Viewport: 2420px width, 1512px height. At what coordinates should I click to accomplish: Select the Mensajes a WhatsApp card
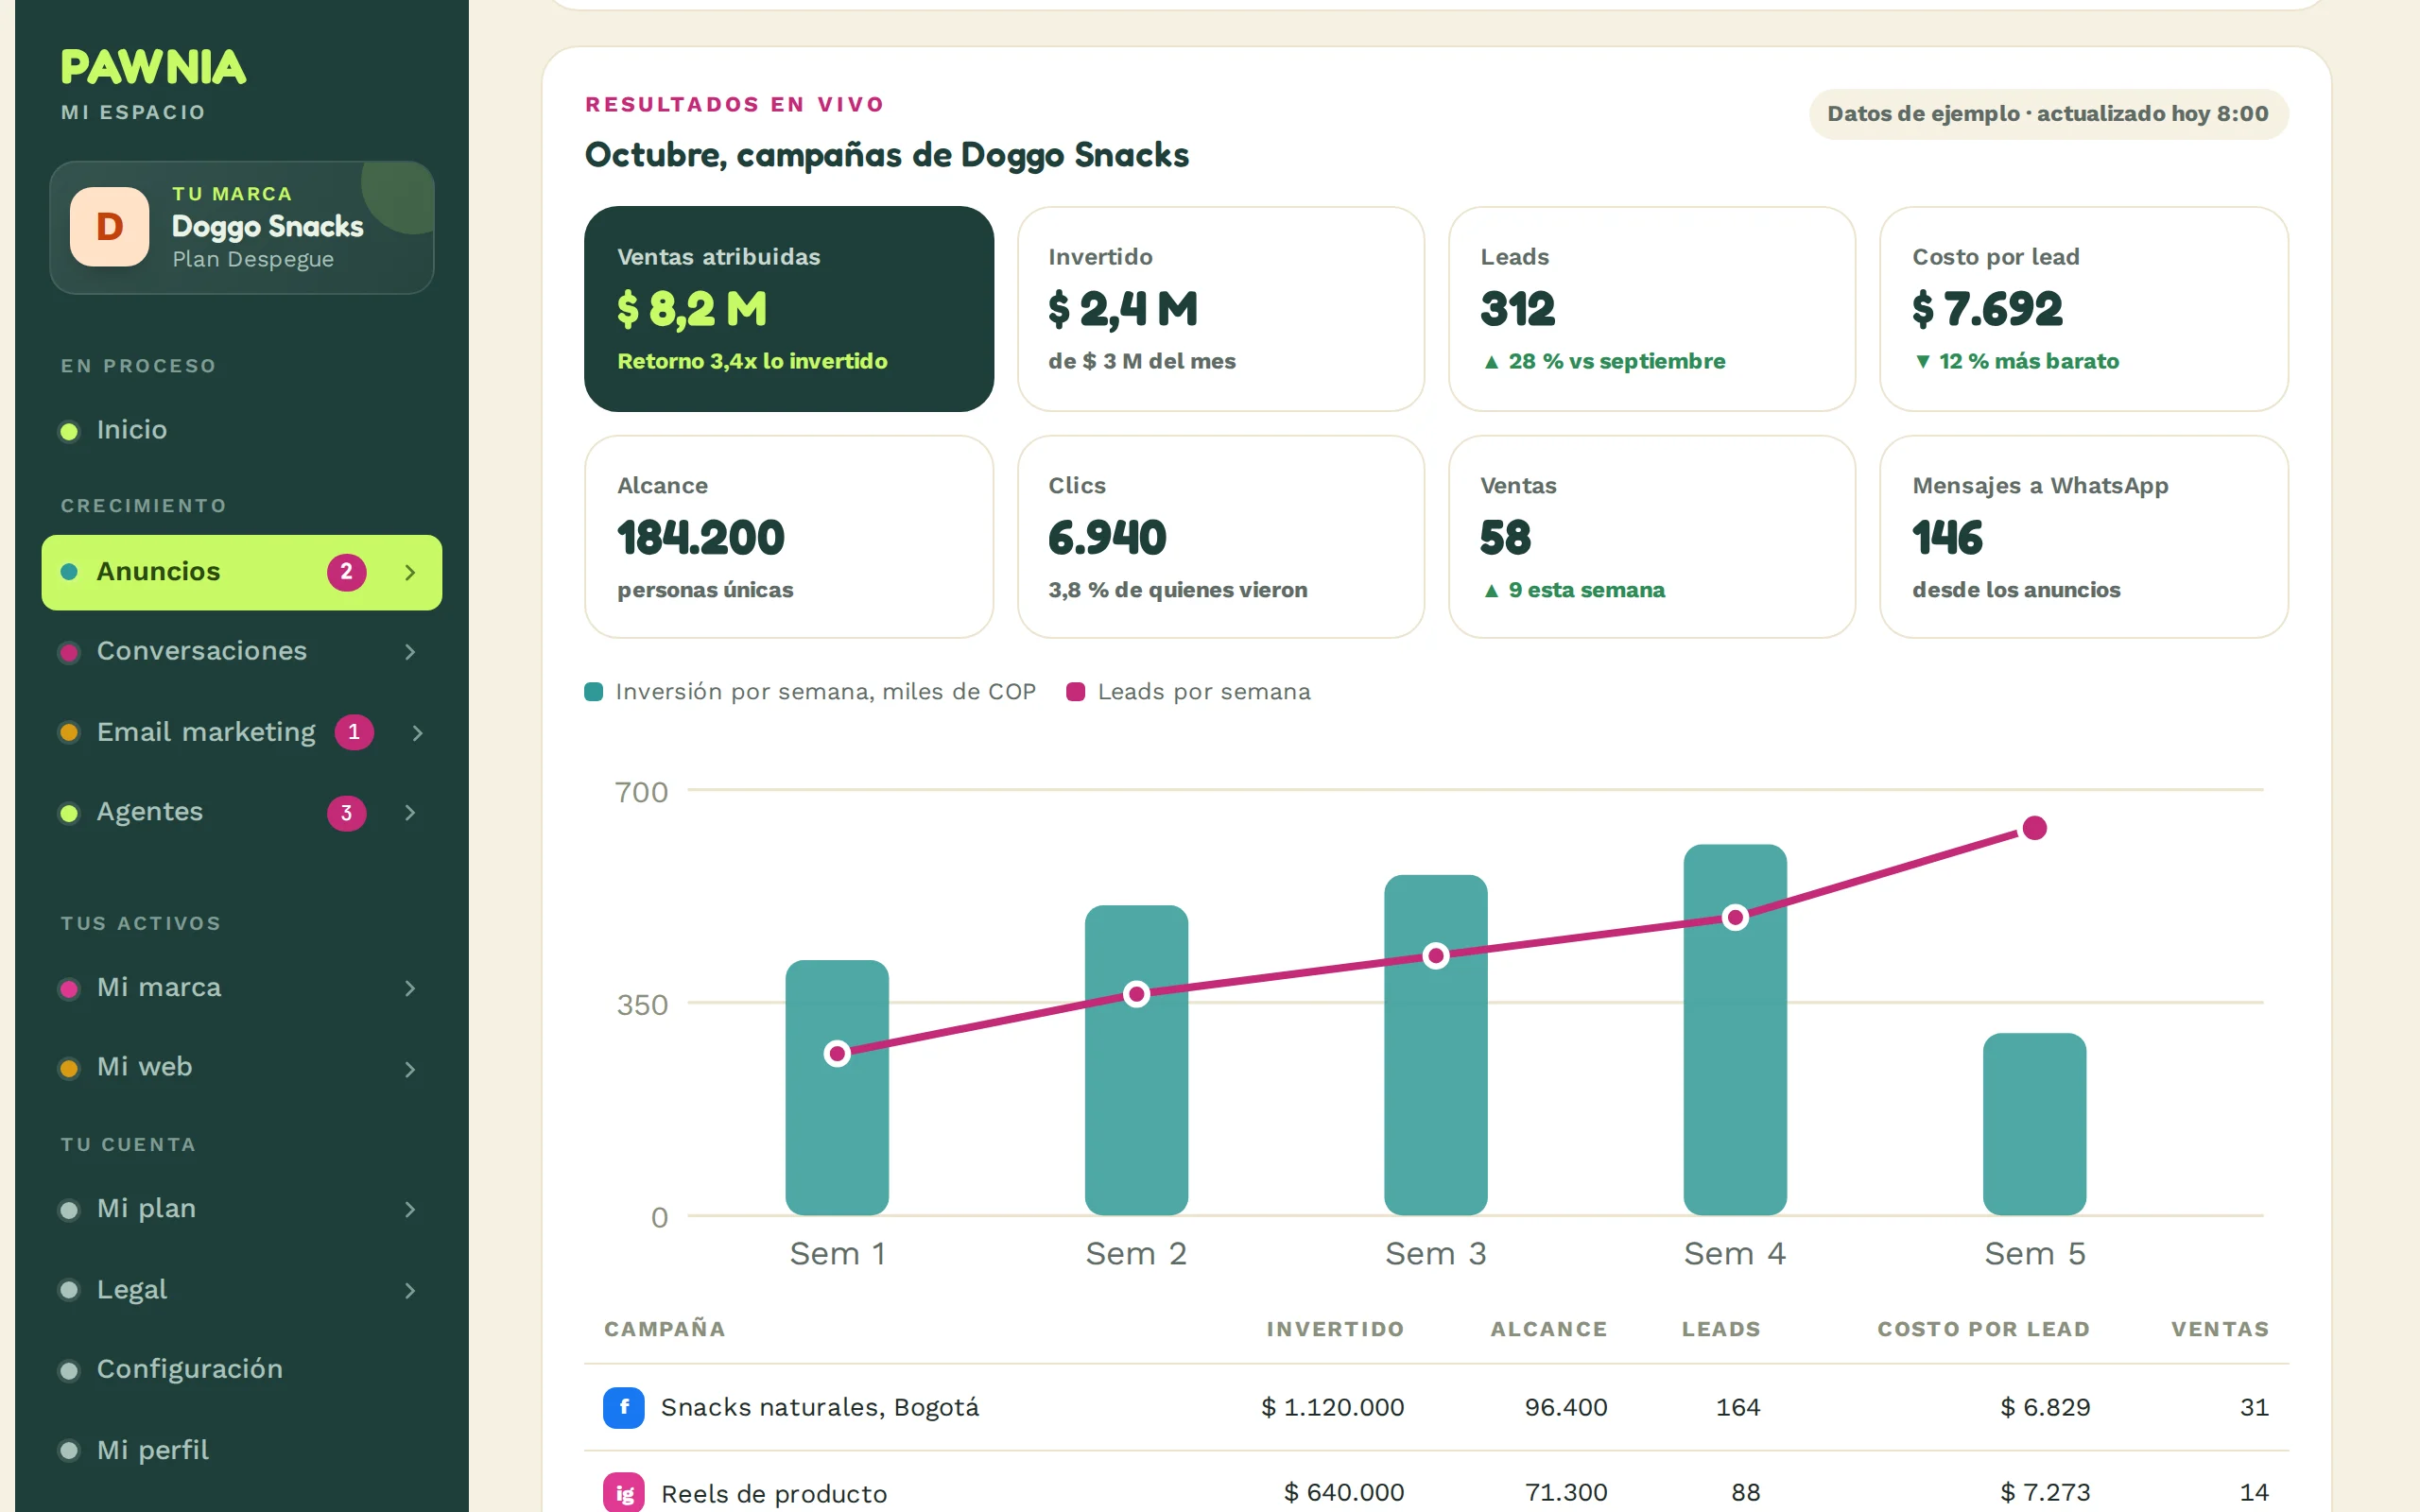(x=2084, y=537)
